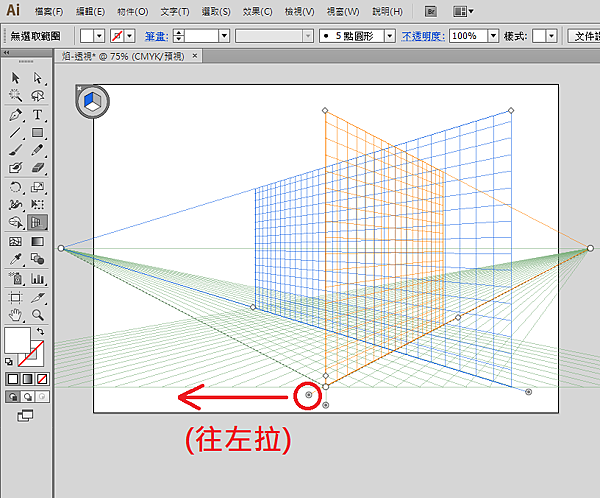Select the Pencil tool
600x498 pixels.
click(x=38, y=150)
